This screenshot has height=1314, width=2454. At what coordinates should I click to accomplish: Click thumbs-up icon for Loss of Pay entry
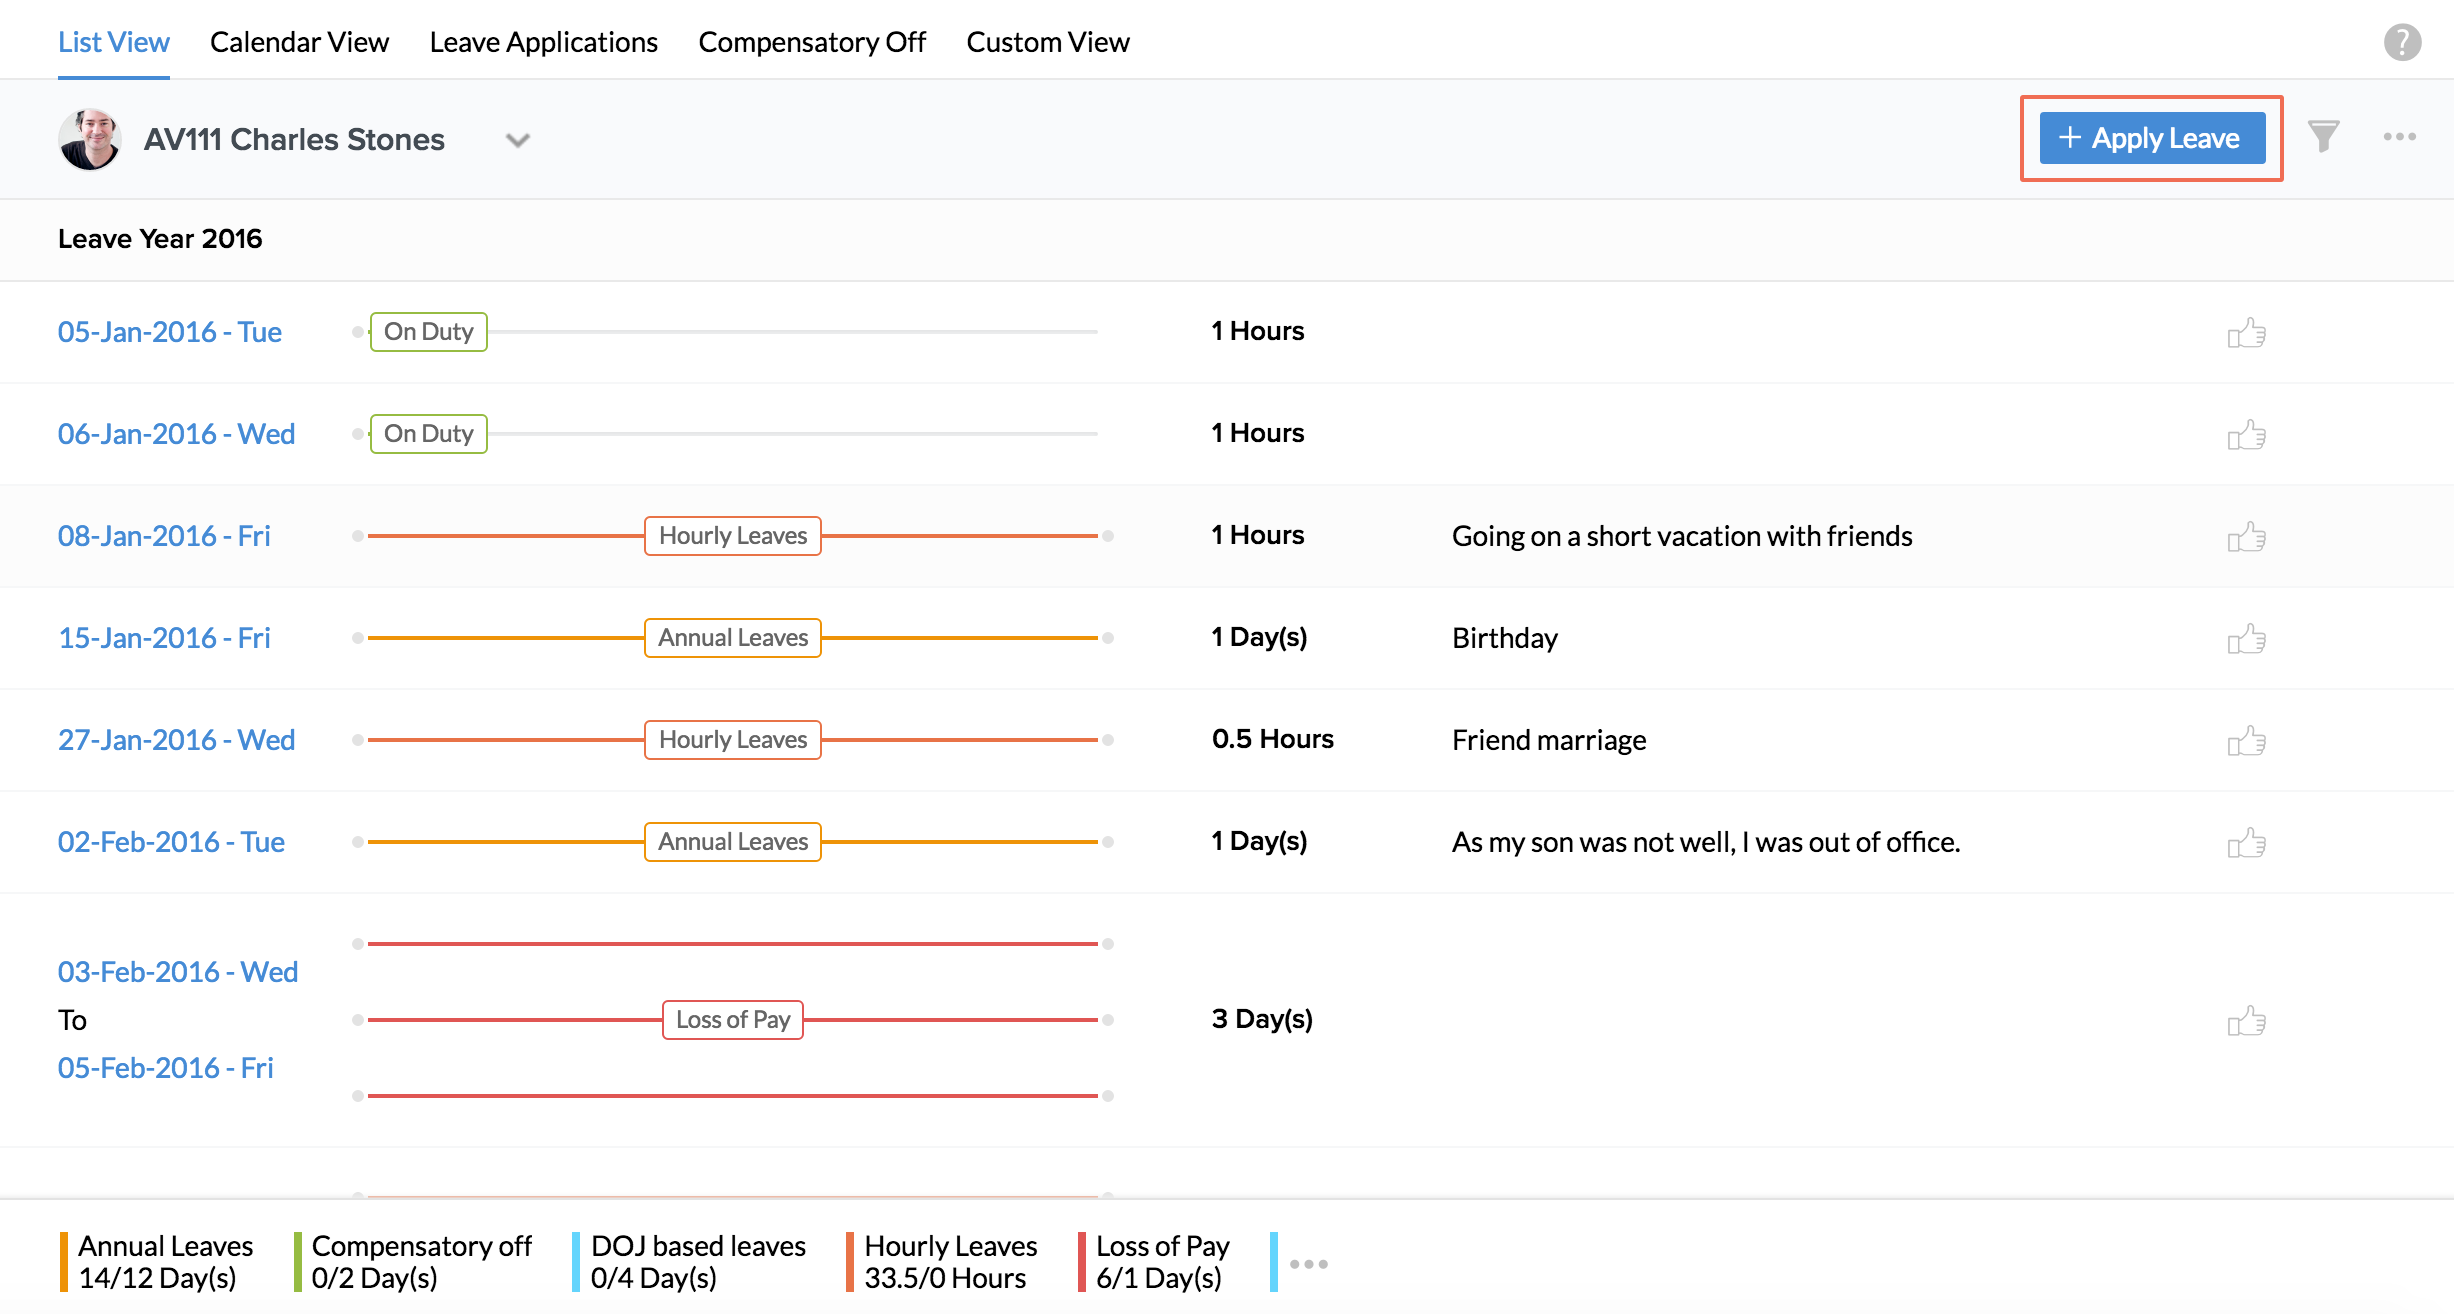coord(2246,1020)
